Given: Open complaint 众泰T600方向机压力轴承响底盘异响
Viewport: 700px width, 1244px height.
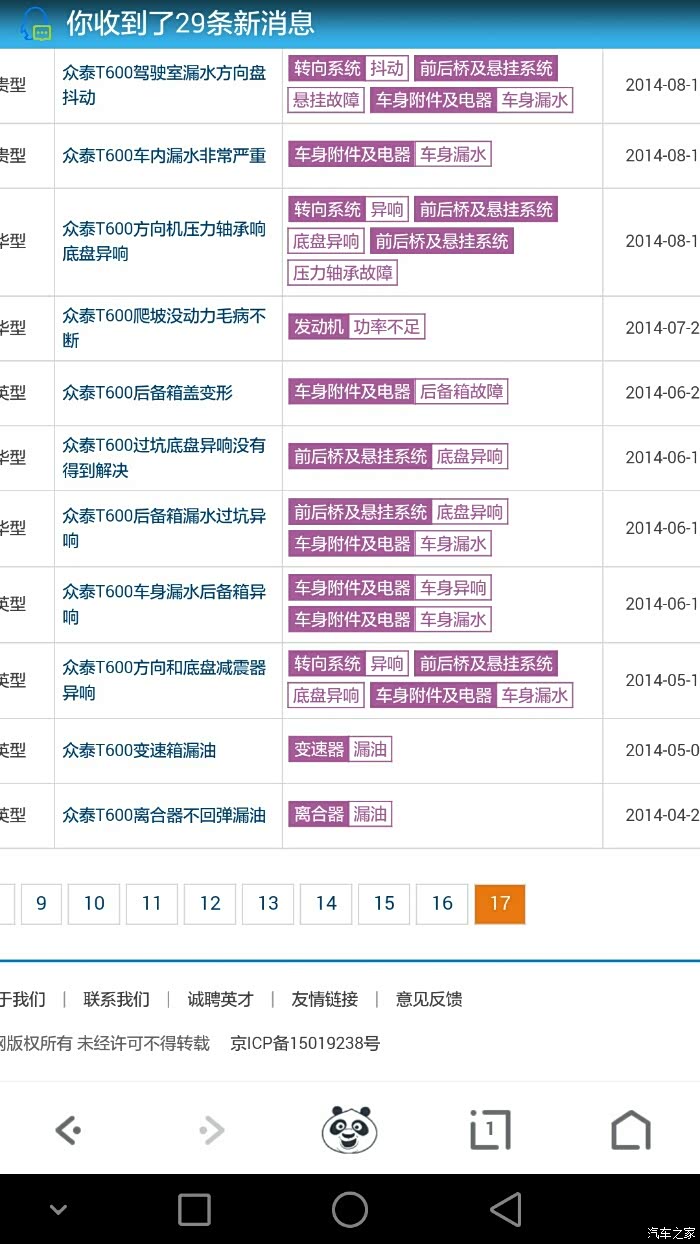Looking at the screenshot, I should [164, 241].
